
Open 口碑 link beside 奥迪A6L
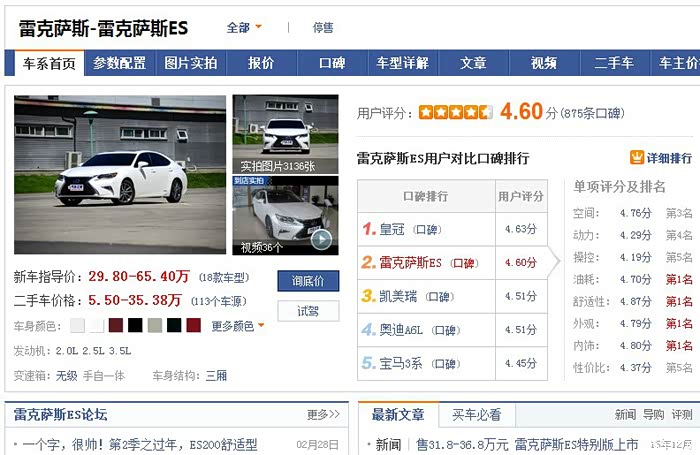[x=446, y=330]
